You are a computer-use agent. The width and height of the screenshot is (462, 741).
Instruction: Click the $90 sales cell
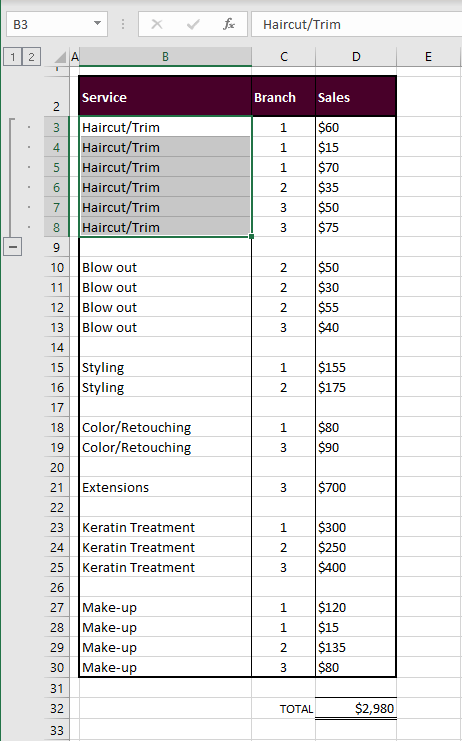[x=356, y=447]
